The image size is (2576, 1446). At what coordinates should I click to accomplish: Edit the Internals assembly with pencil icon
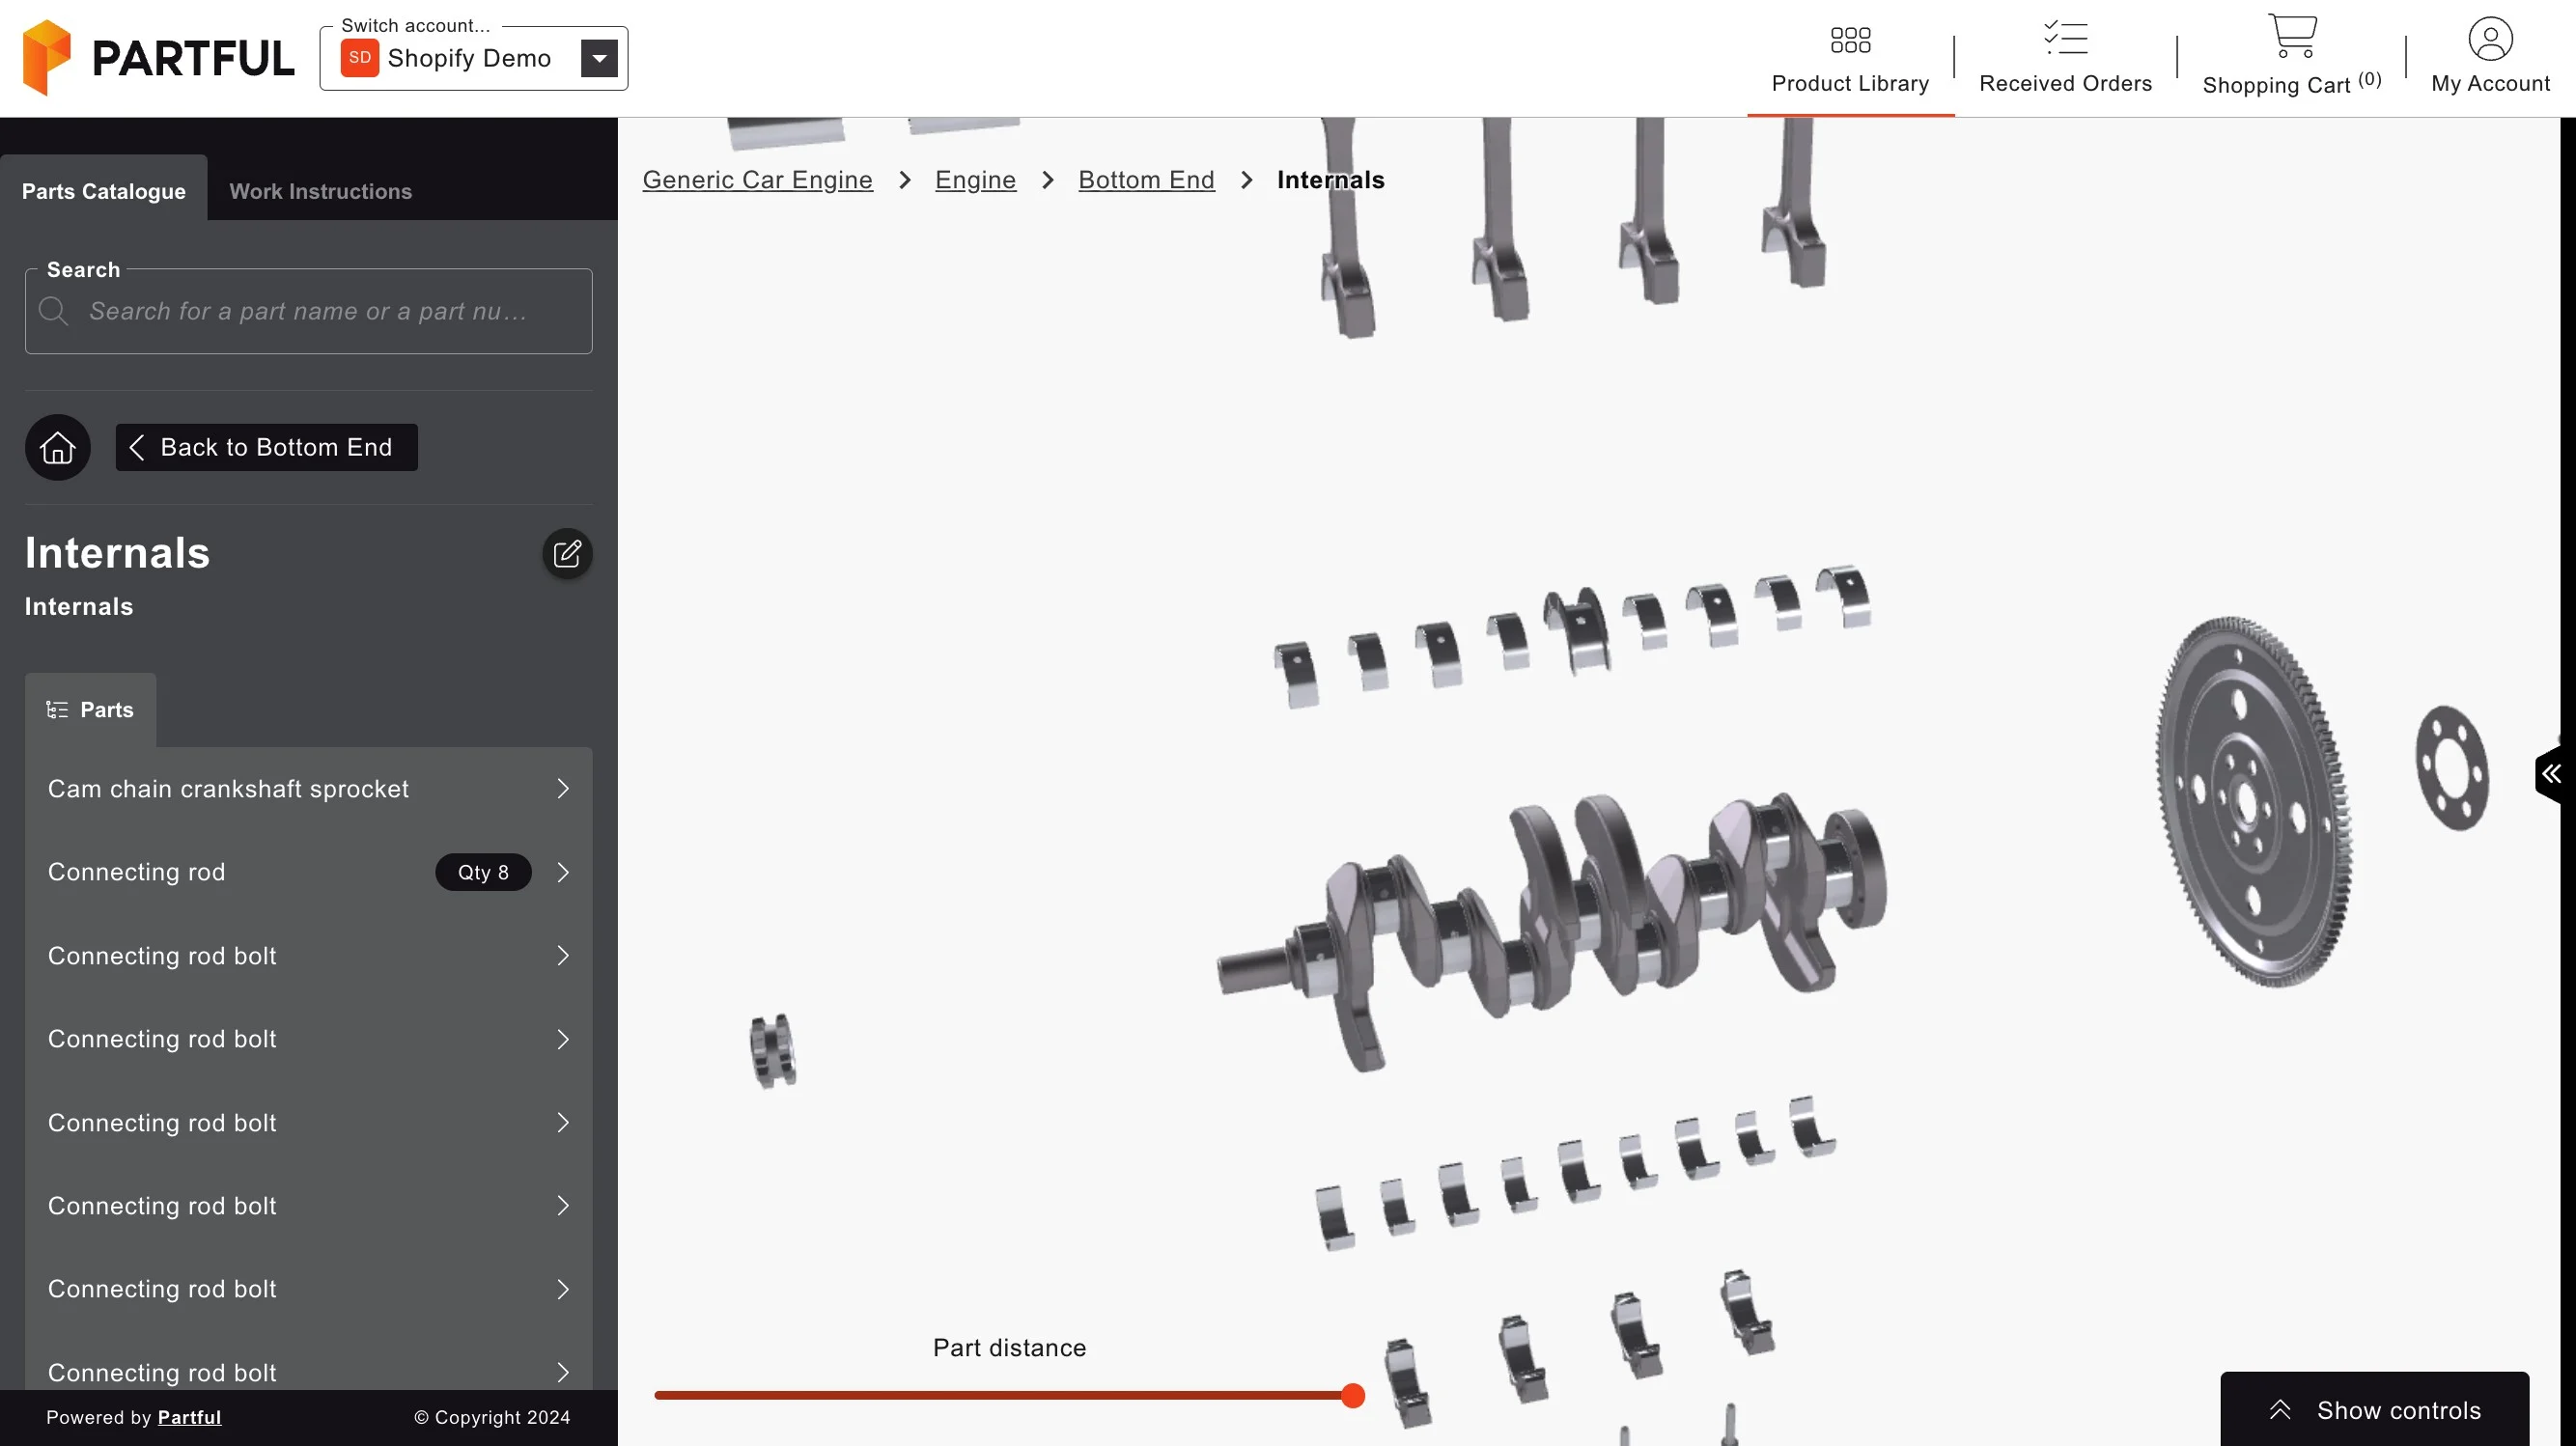click(567, 553)
